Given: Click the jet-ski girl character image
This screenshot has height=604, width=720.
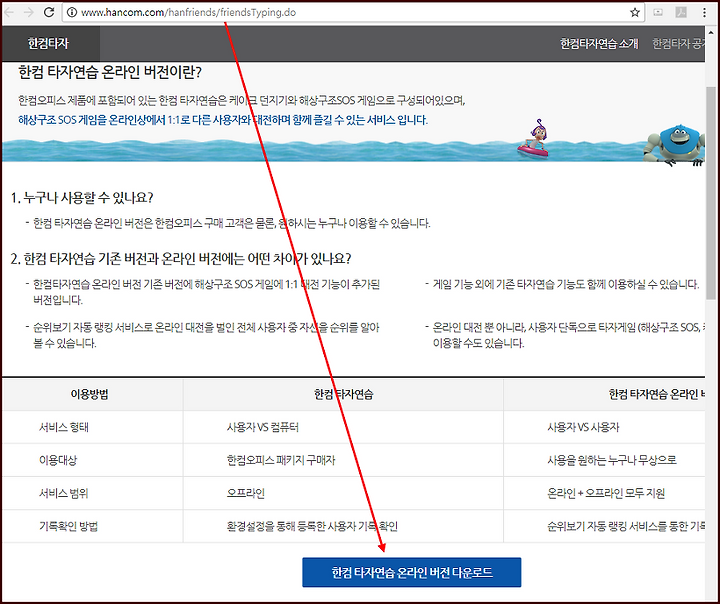Looking at the screenshot, I should pyautogui.click(x=535, y=139).
